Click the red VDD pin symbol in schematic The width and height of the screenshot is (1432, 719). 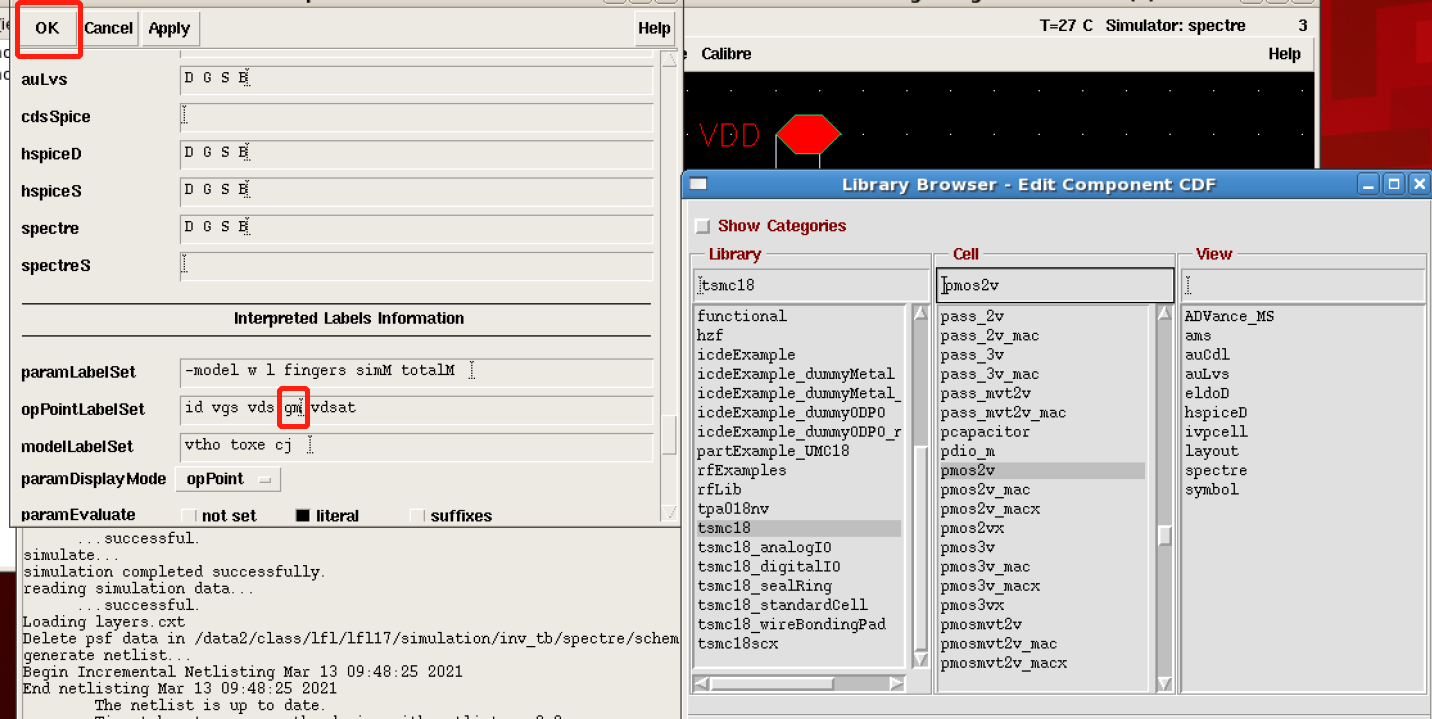click(808, 135)
